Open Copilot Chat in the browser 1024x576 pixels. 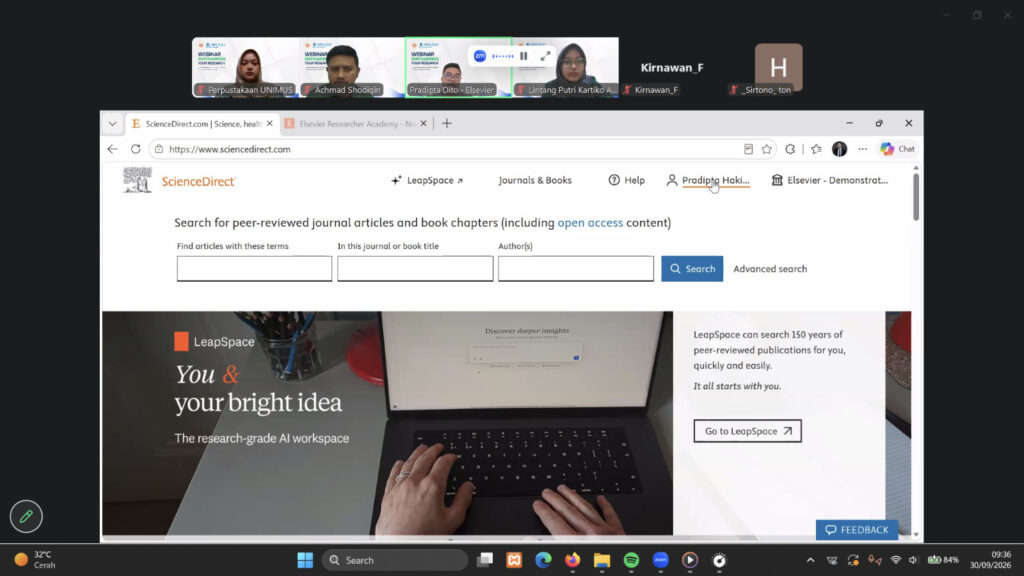897,149
